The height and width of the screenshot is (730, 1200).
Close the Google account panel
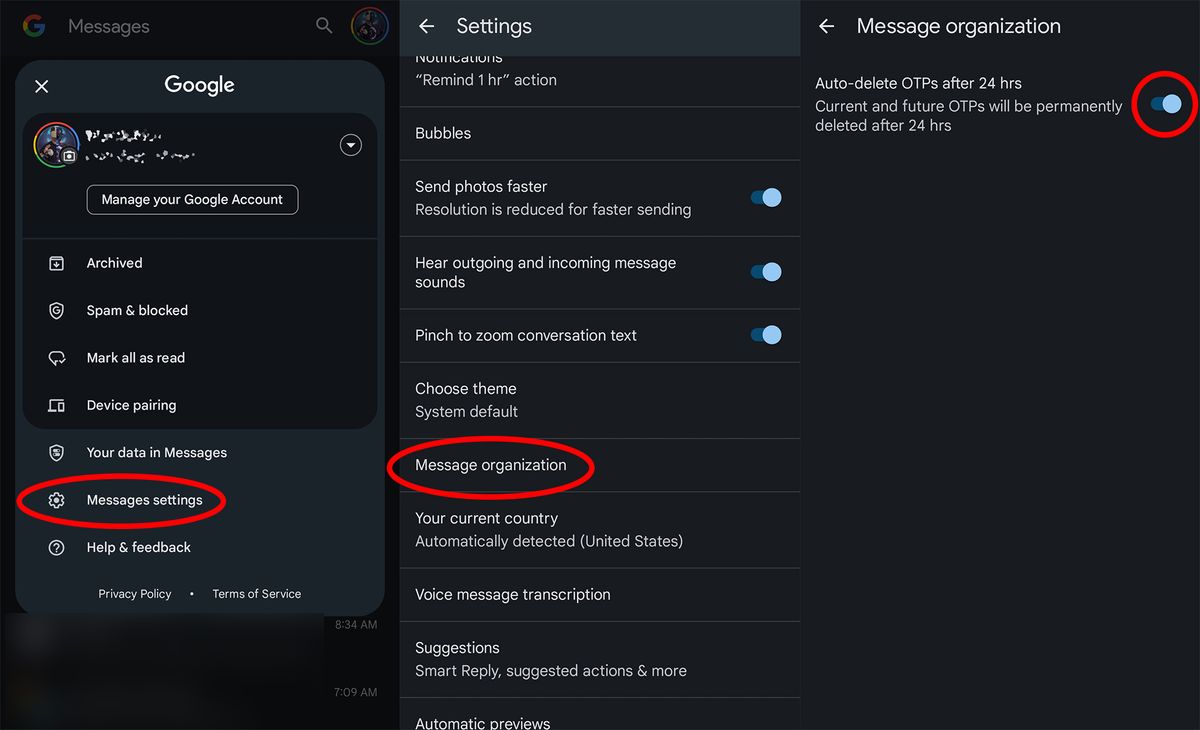[42, 87]
